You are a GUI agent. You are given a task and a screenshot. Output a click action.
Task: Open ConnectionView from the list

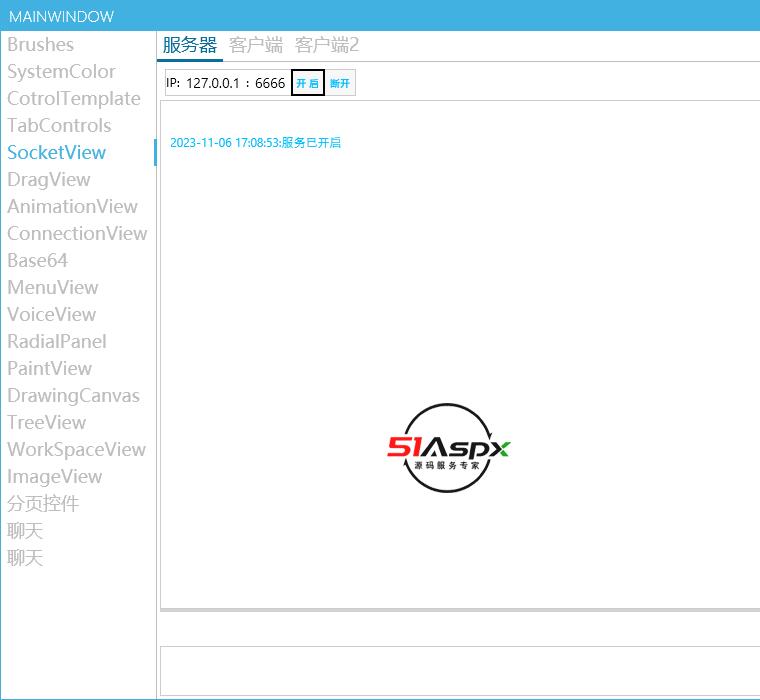(x=77, y=234)
